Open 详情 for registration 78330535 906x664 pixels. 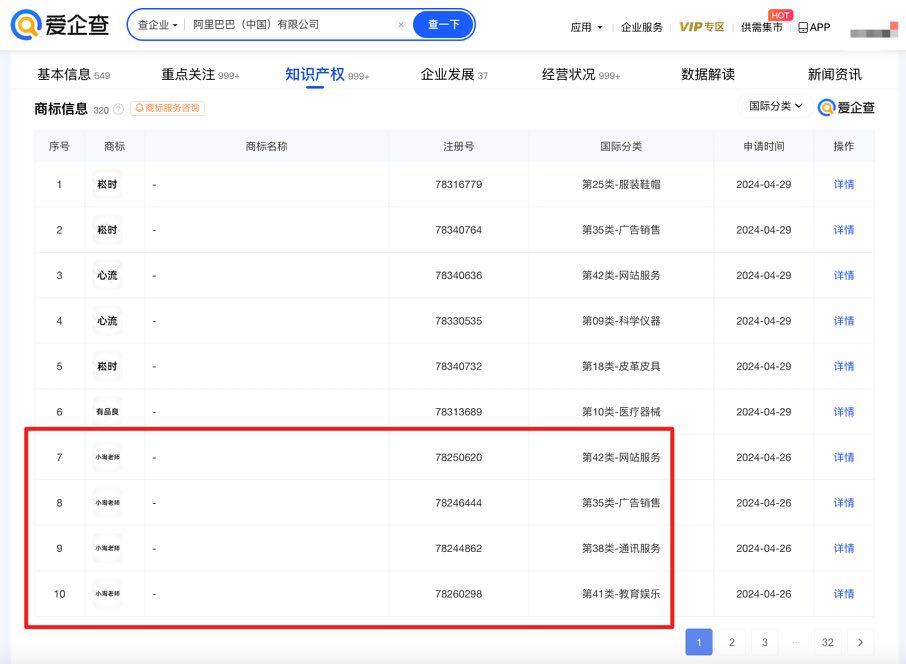coord(844,321)
